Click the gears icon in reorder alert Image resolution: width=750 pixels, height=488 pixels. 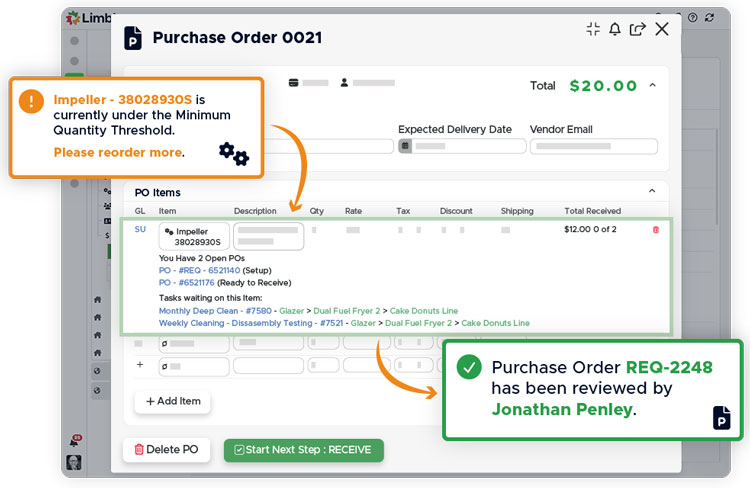(233, 153)
